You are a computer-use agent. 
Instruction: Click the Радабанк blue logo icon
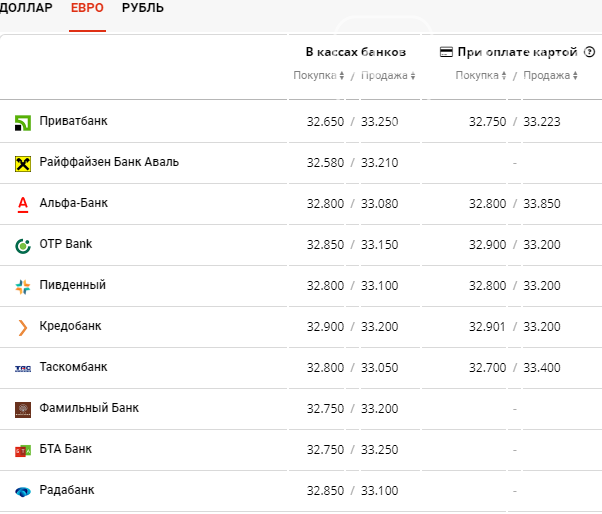[23, 492]
